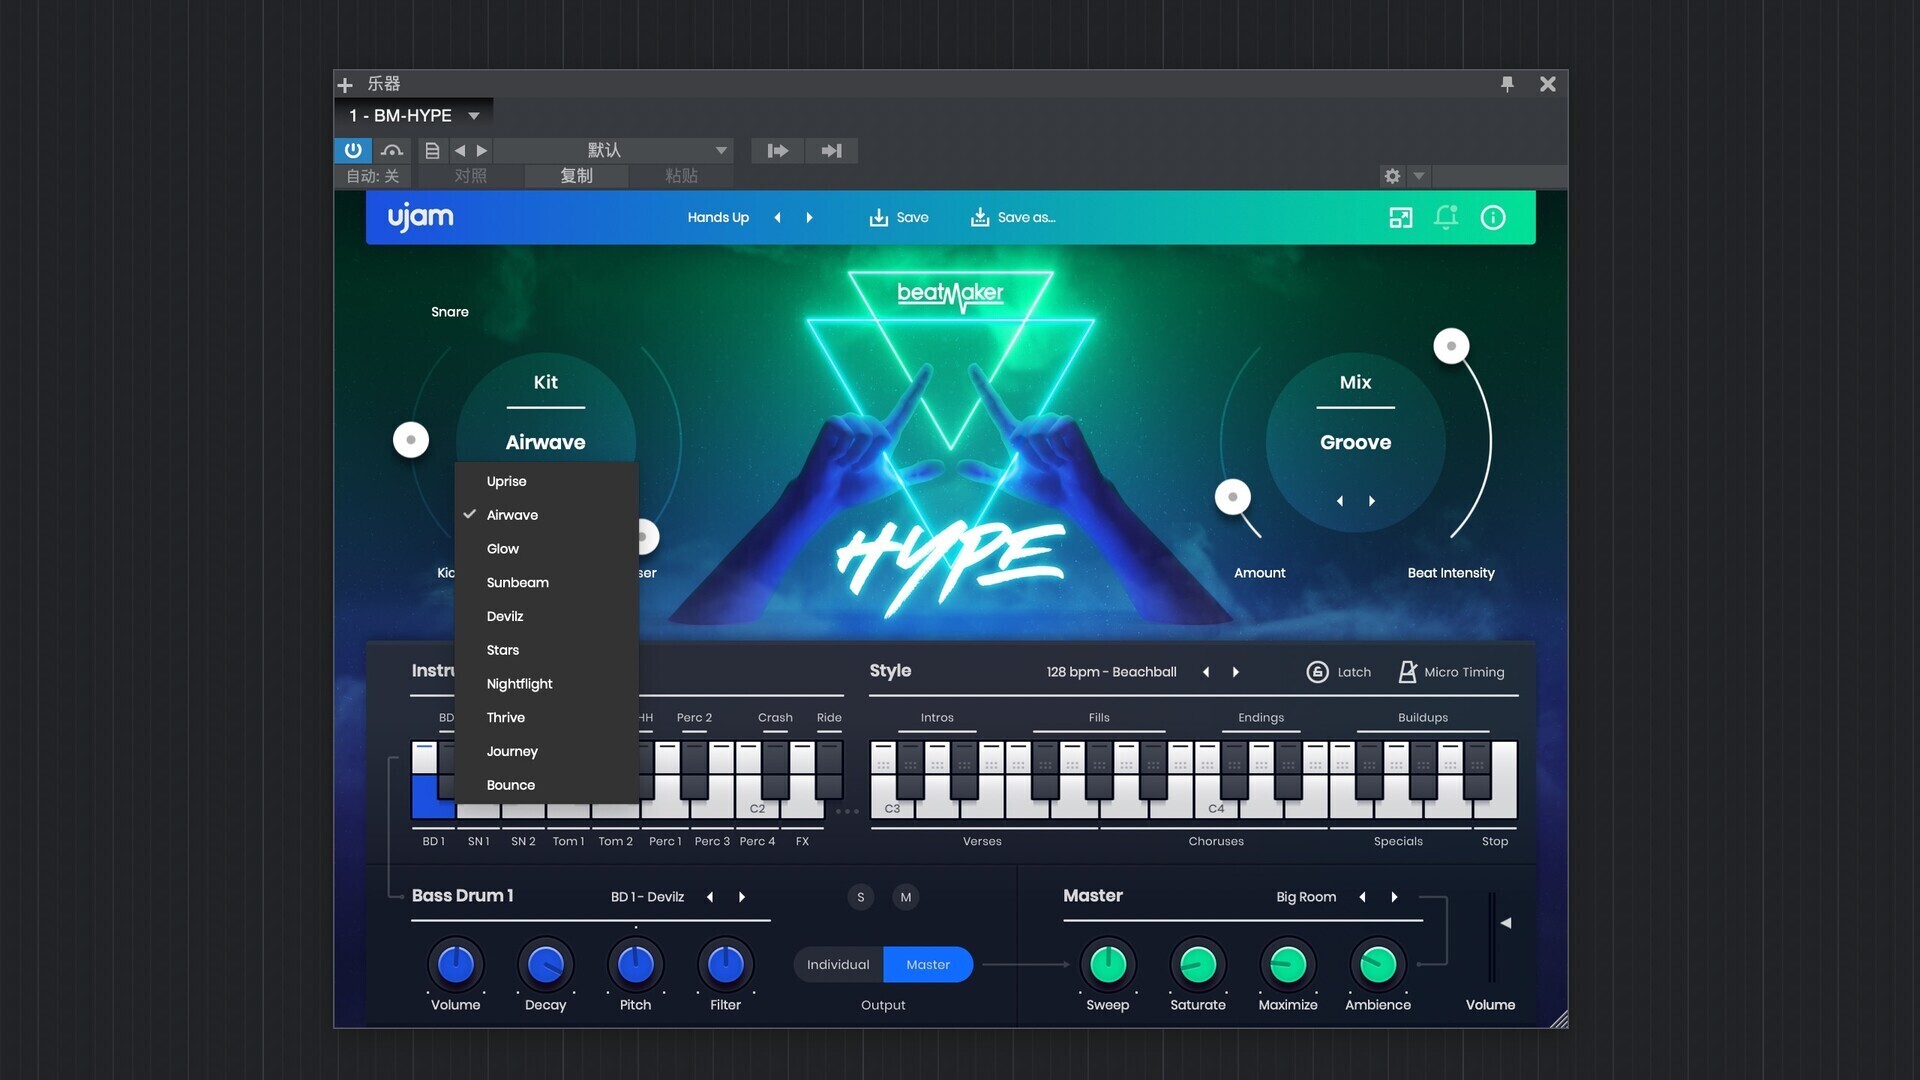This screenshot has height=1080, width=1920.
Task: Click the Decay knob
Action: tap(546, 965)
